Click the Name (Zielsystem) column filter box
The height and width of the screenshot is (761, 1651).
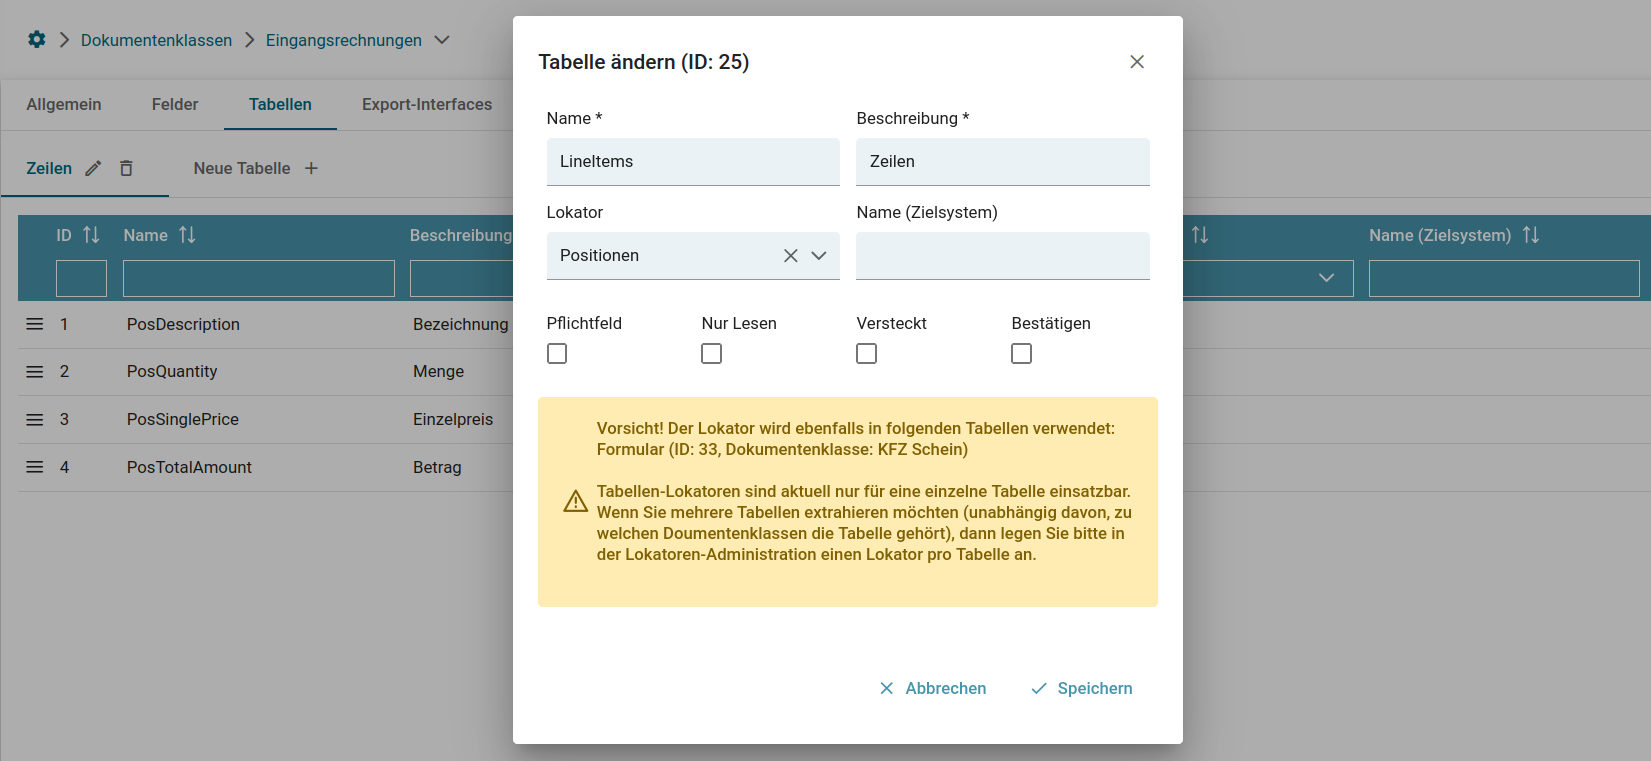coord(1504,278)
